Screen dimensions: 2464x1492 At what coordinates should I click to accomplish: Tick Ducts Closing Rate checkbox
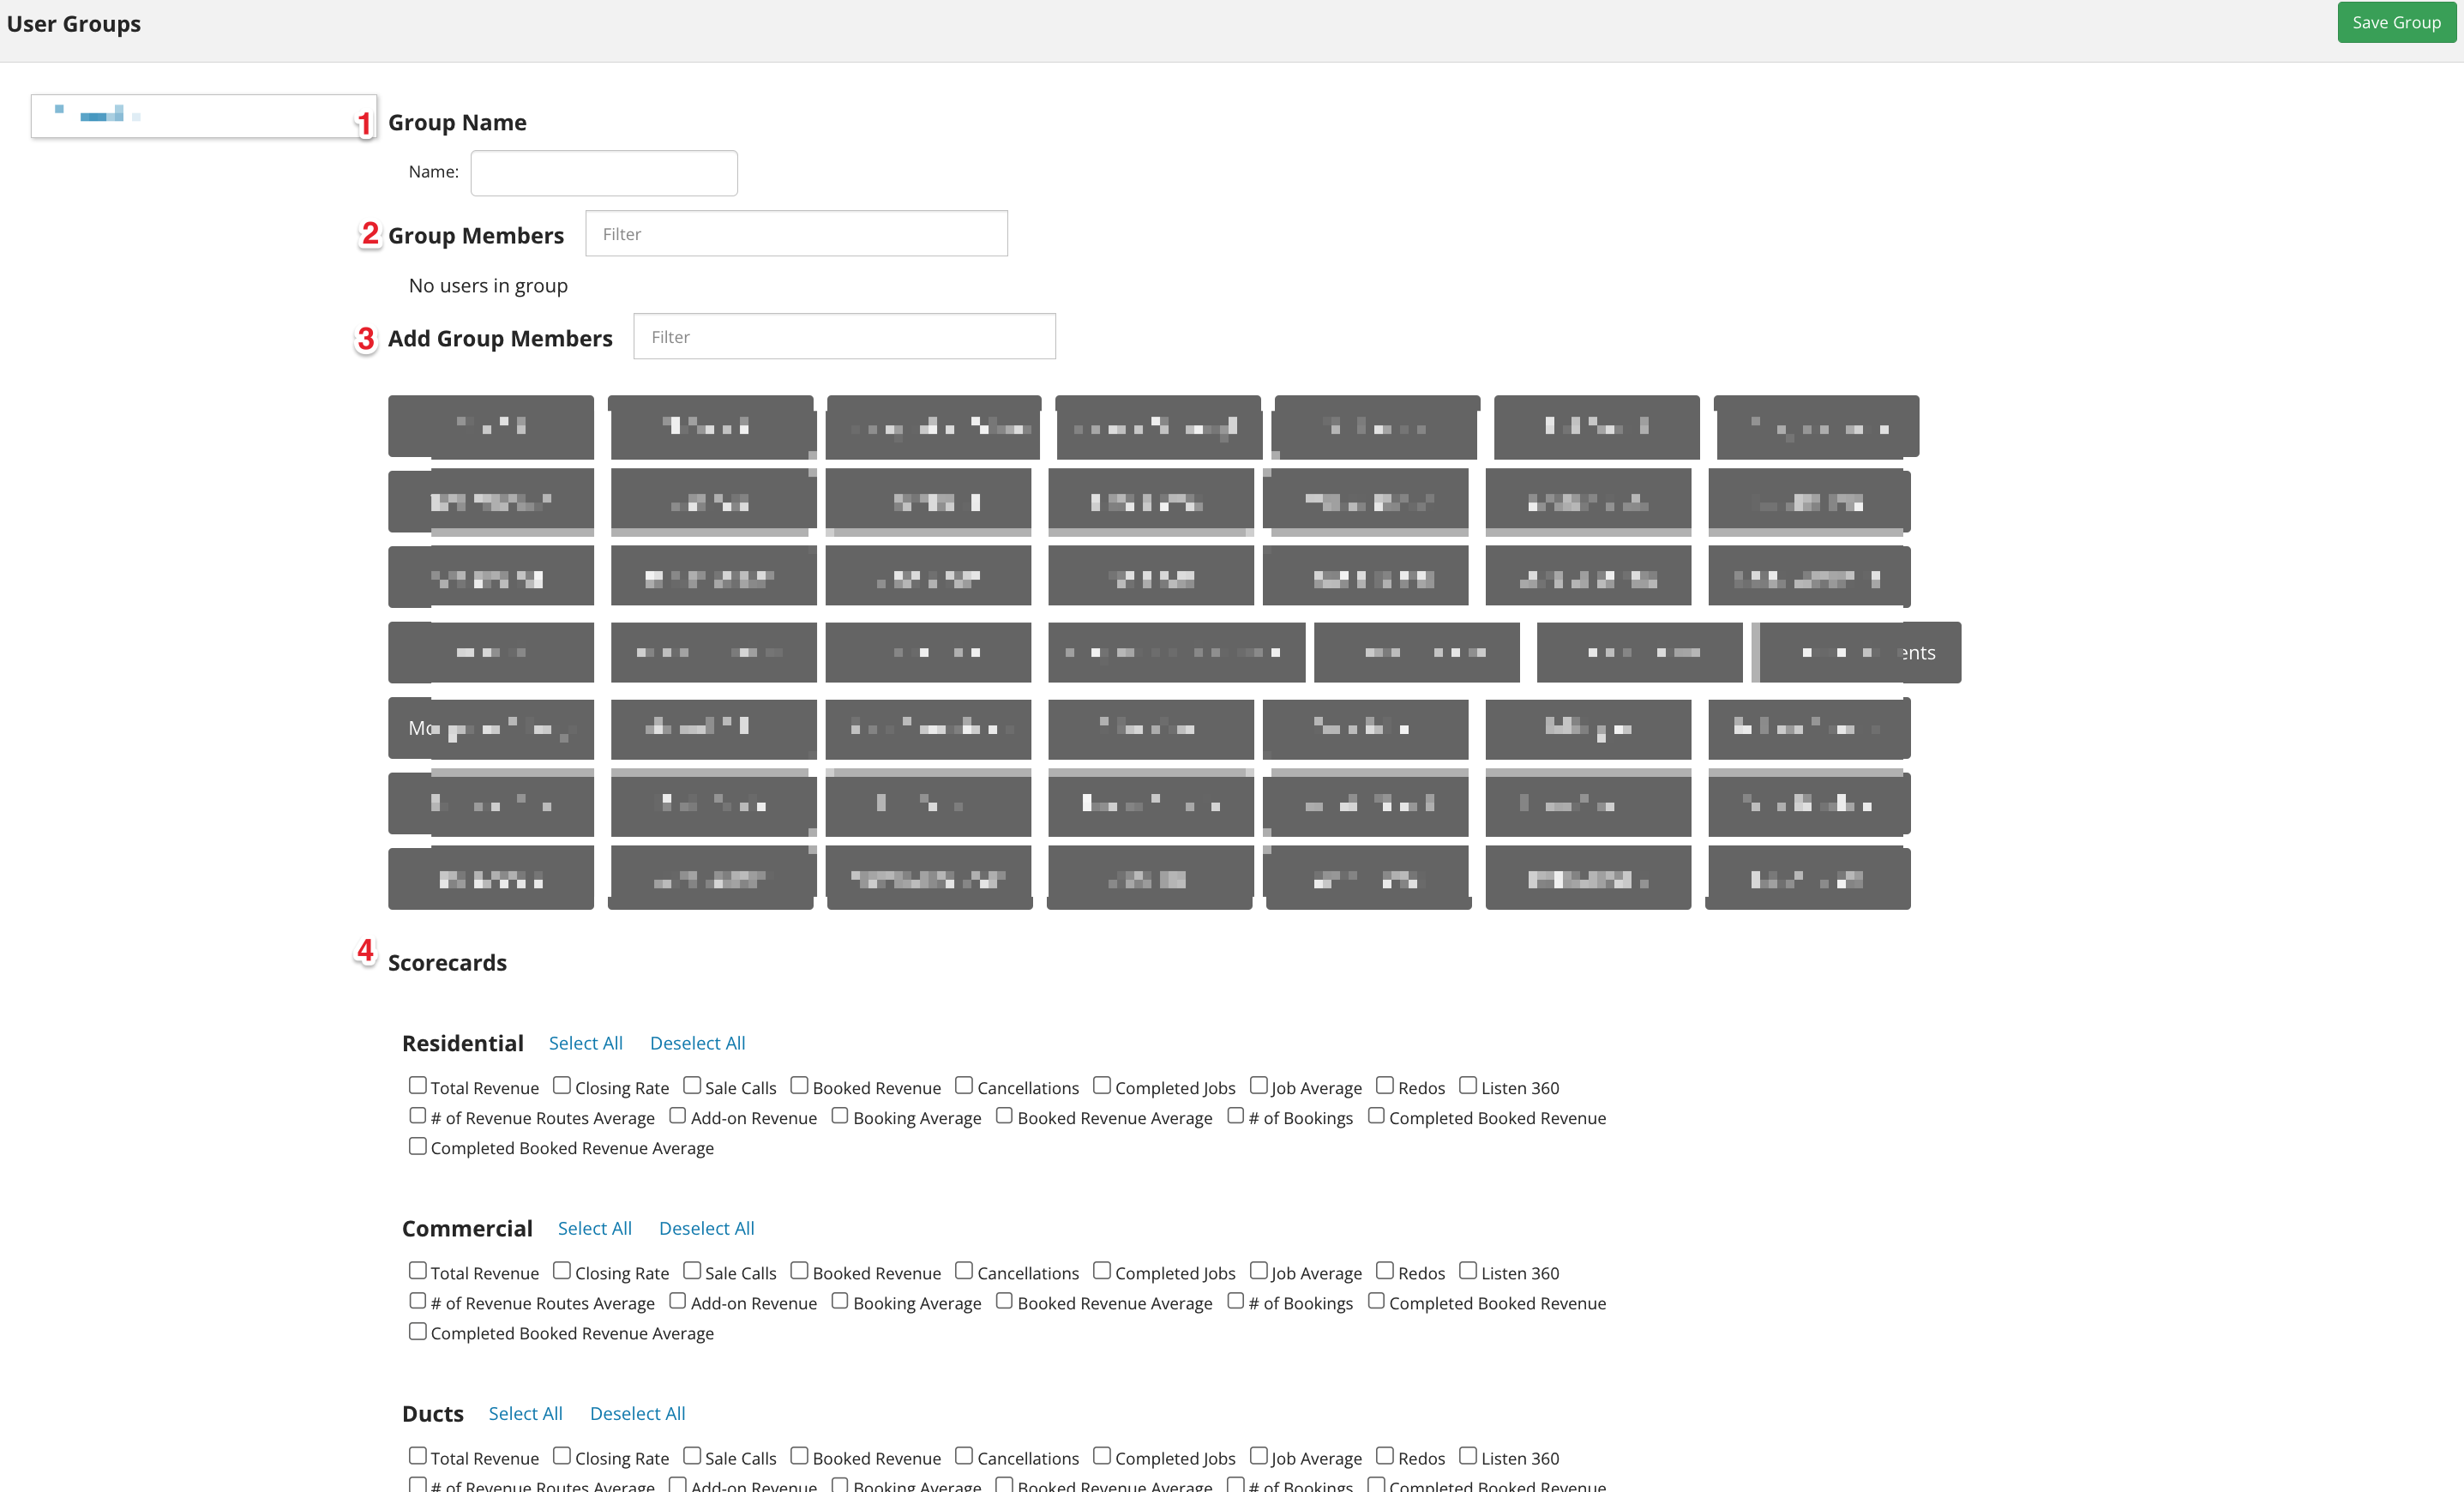tap(562, 1455)
